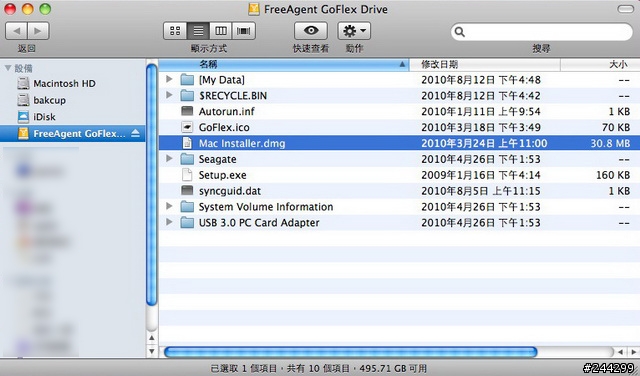Switch to icon view
Viewport: 640px width, 376px height.
point(175,31)
